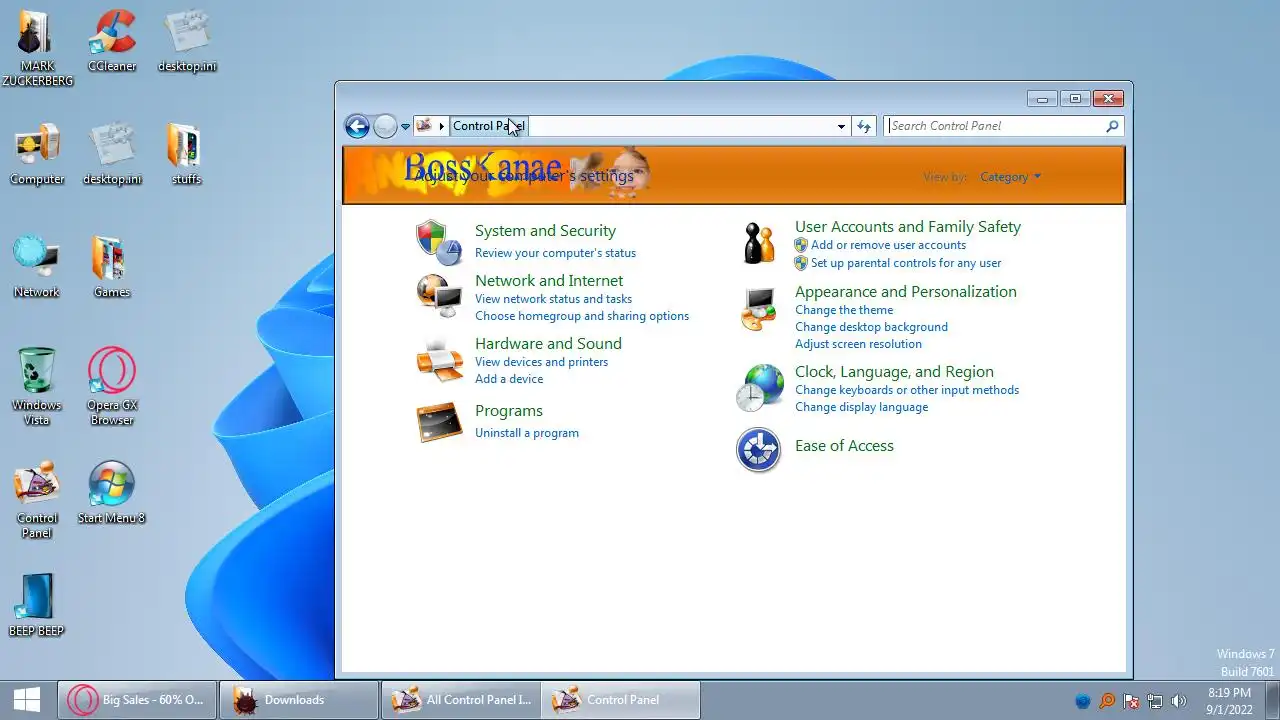Click Review your computer's status link

pyautogui.click(x=555, y=253)
